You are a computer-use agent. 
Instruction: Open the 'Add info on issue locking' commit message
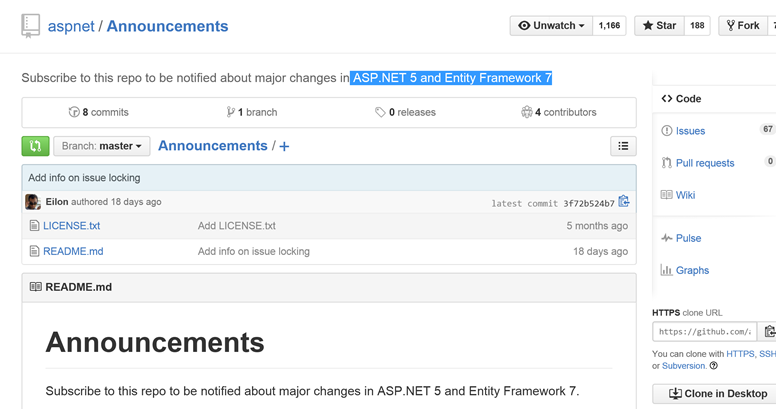tap(84, 178)
